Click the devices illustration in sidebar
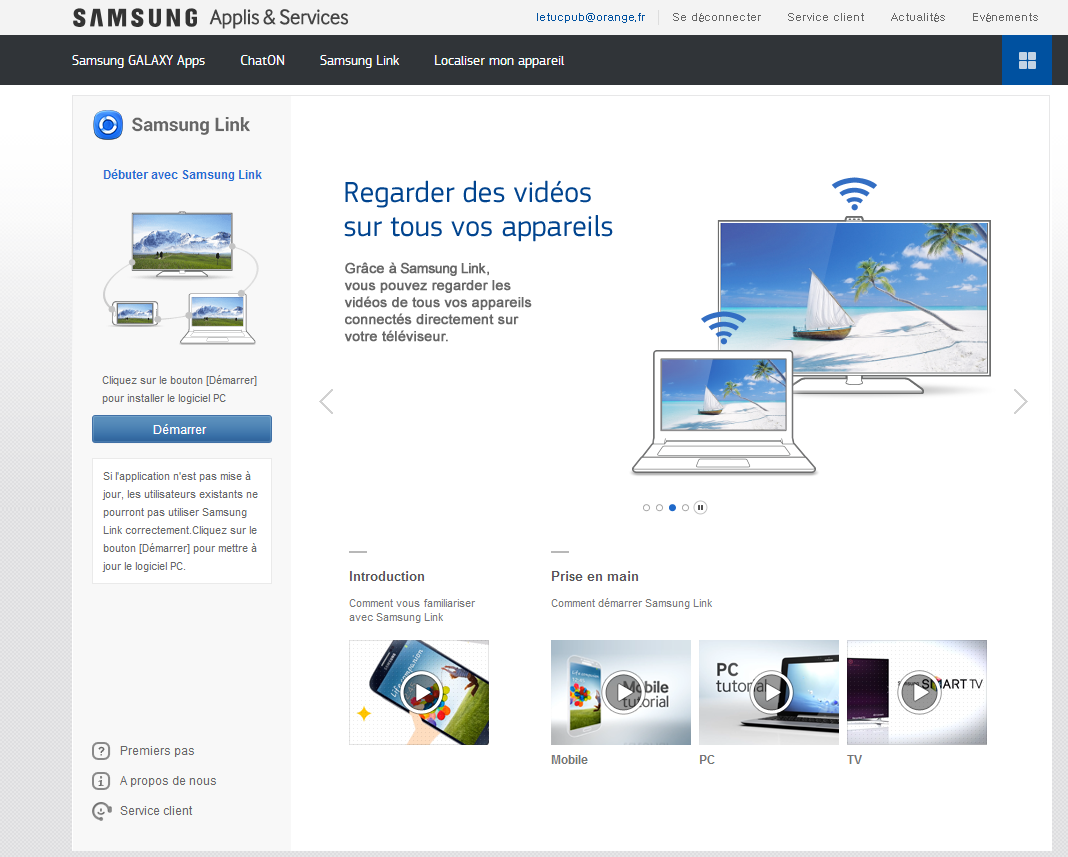 click(x=181, y=278)
